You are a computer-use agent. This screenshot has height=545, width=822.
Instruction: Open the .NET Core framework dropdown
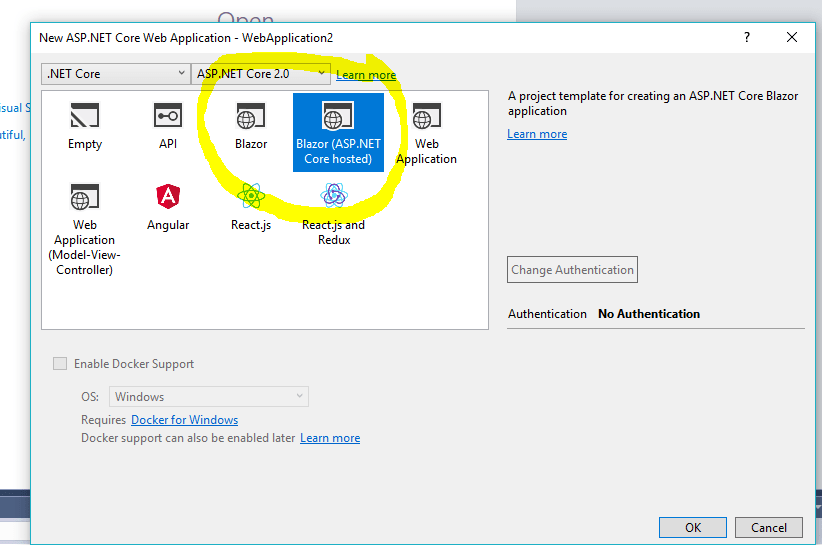click(x=115, y=74)
